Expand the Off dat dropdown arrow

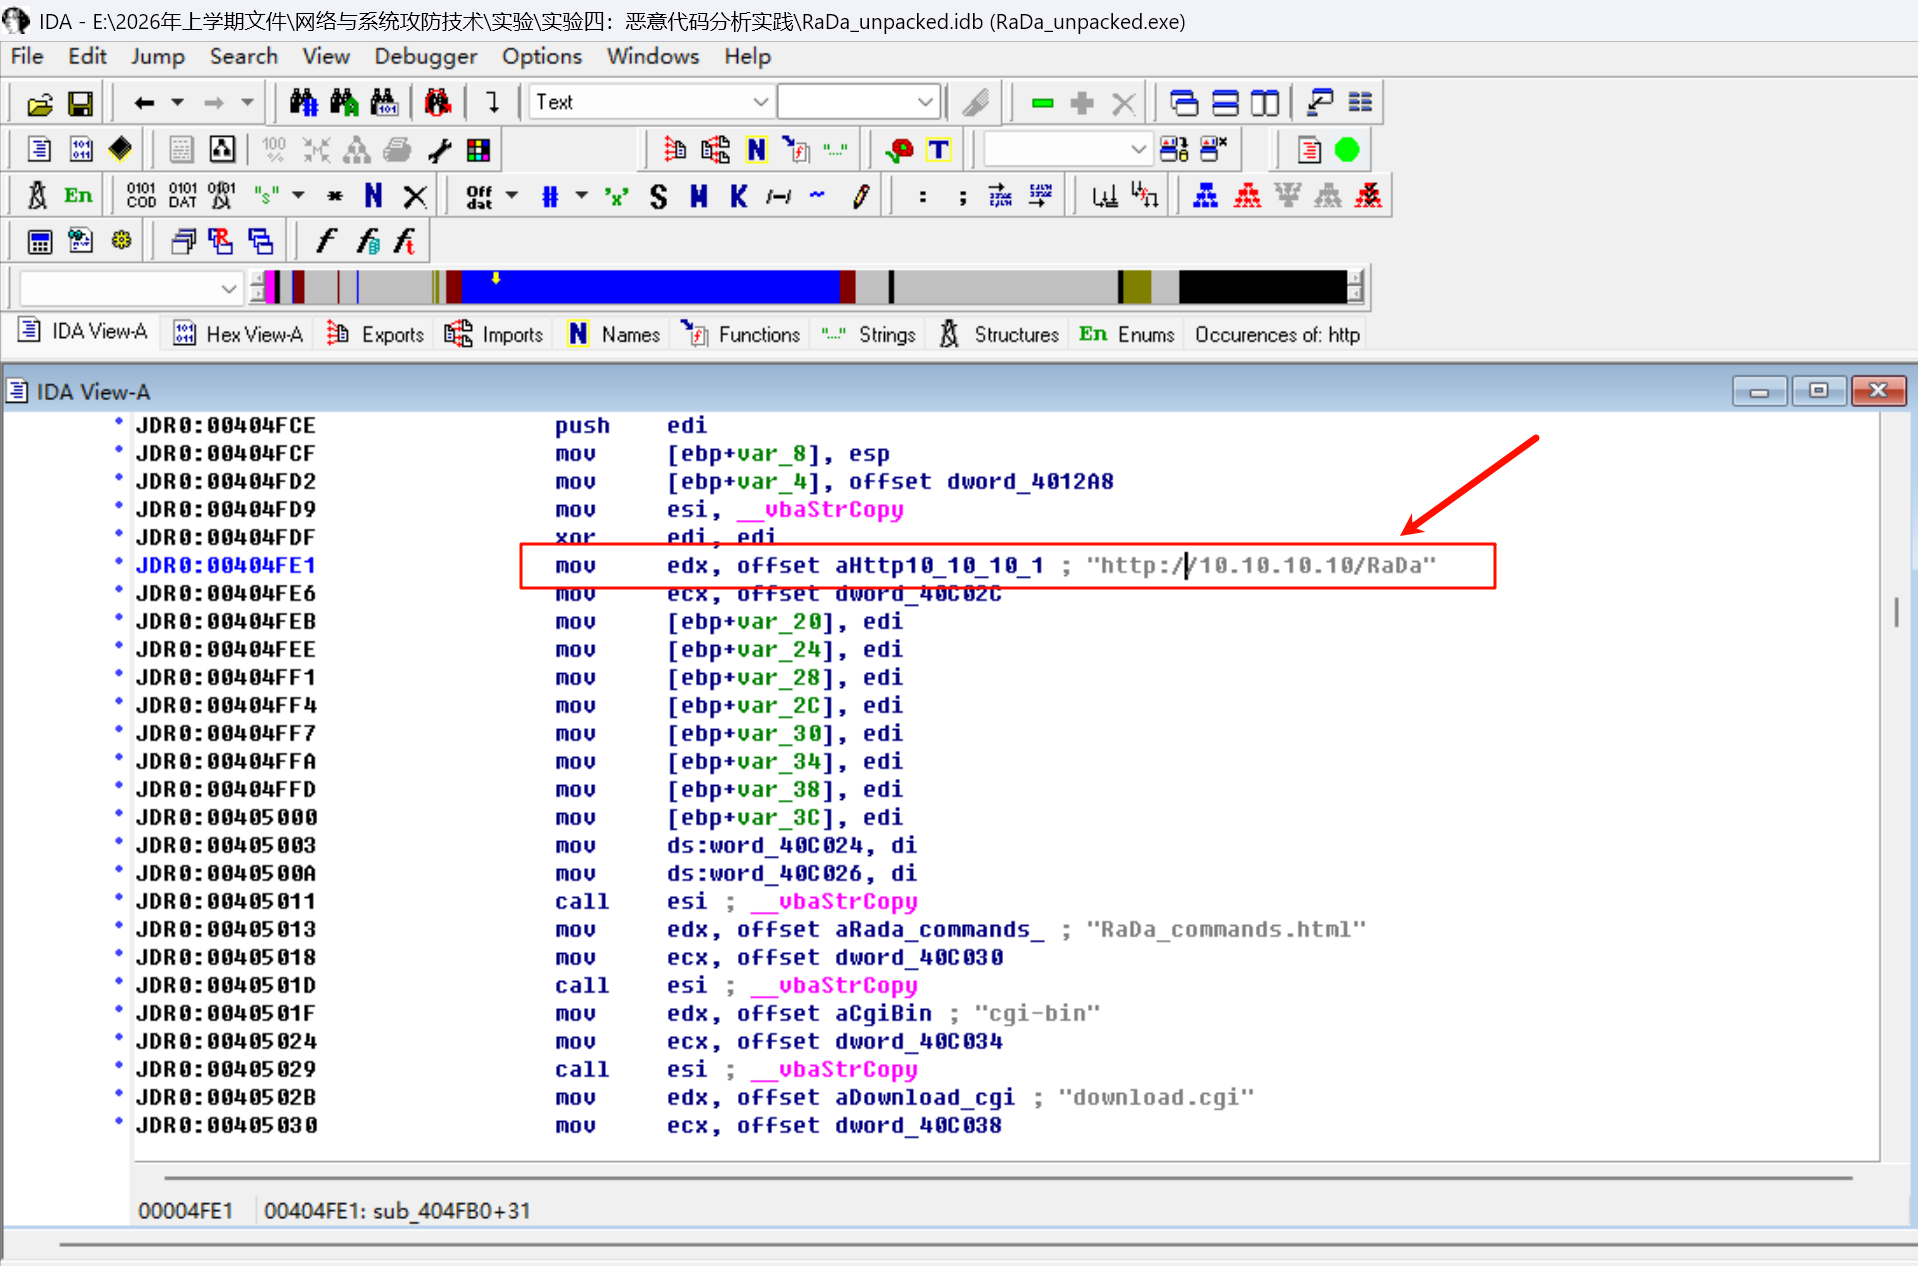(512, 195)
